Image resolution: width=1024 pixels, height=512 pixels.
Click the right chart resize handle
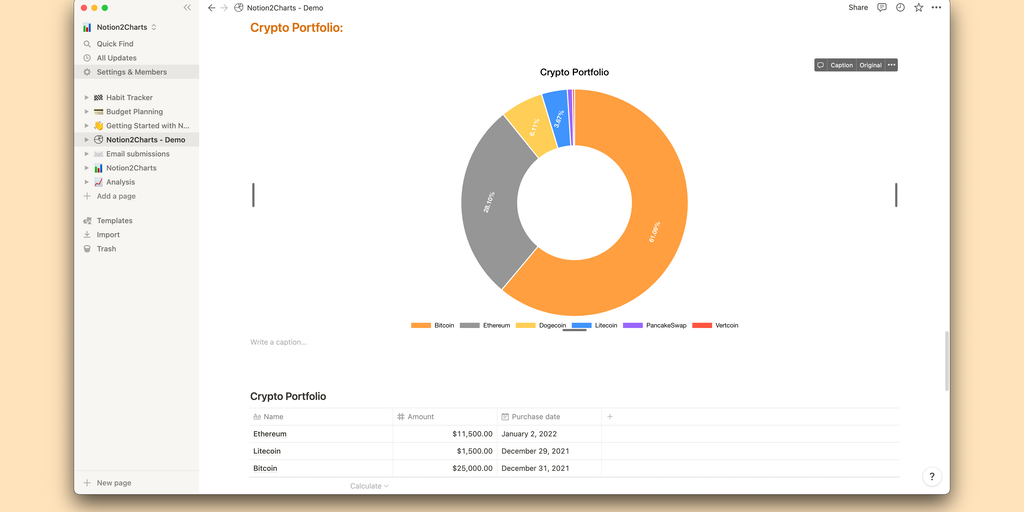[896, 195]
